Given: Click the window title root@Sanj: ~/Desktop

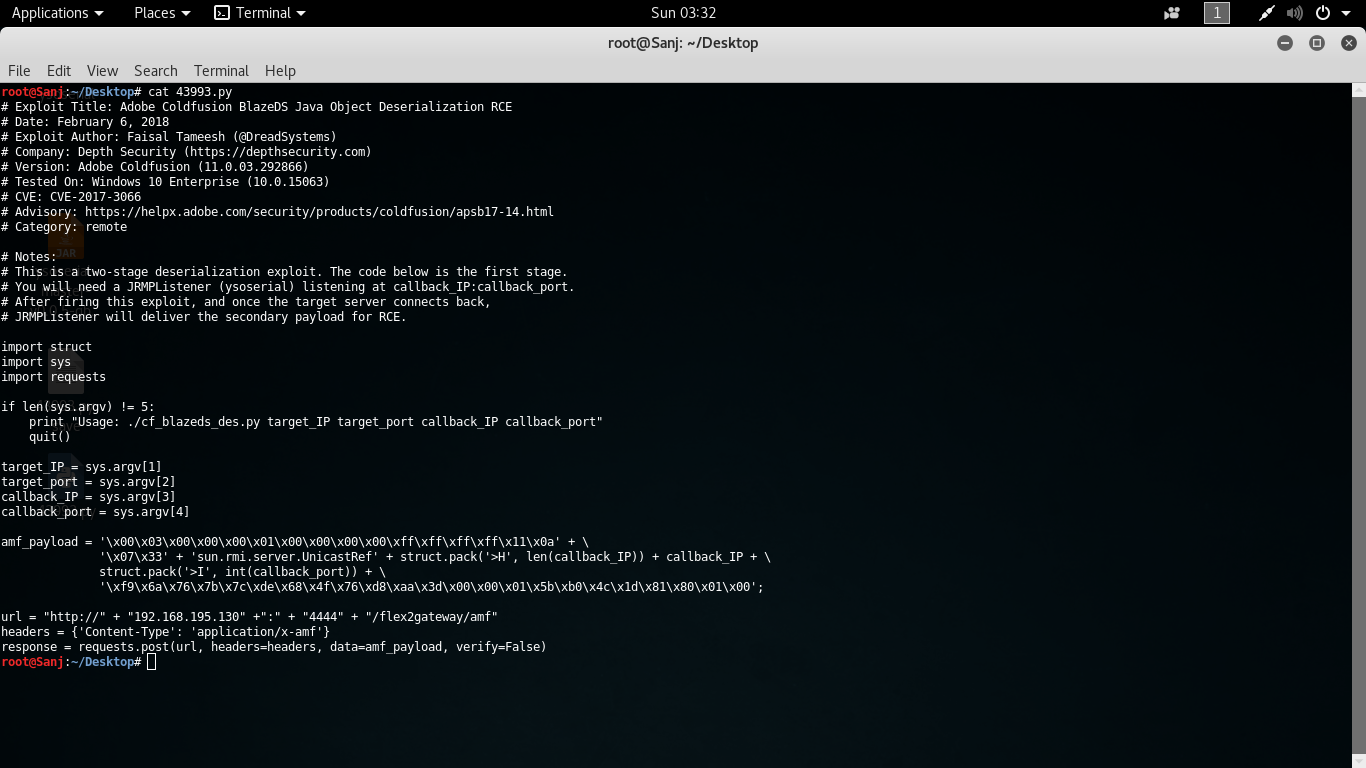Looking at the screenshot, I should tap(683, 43).
